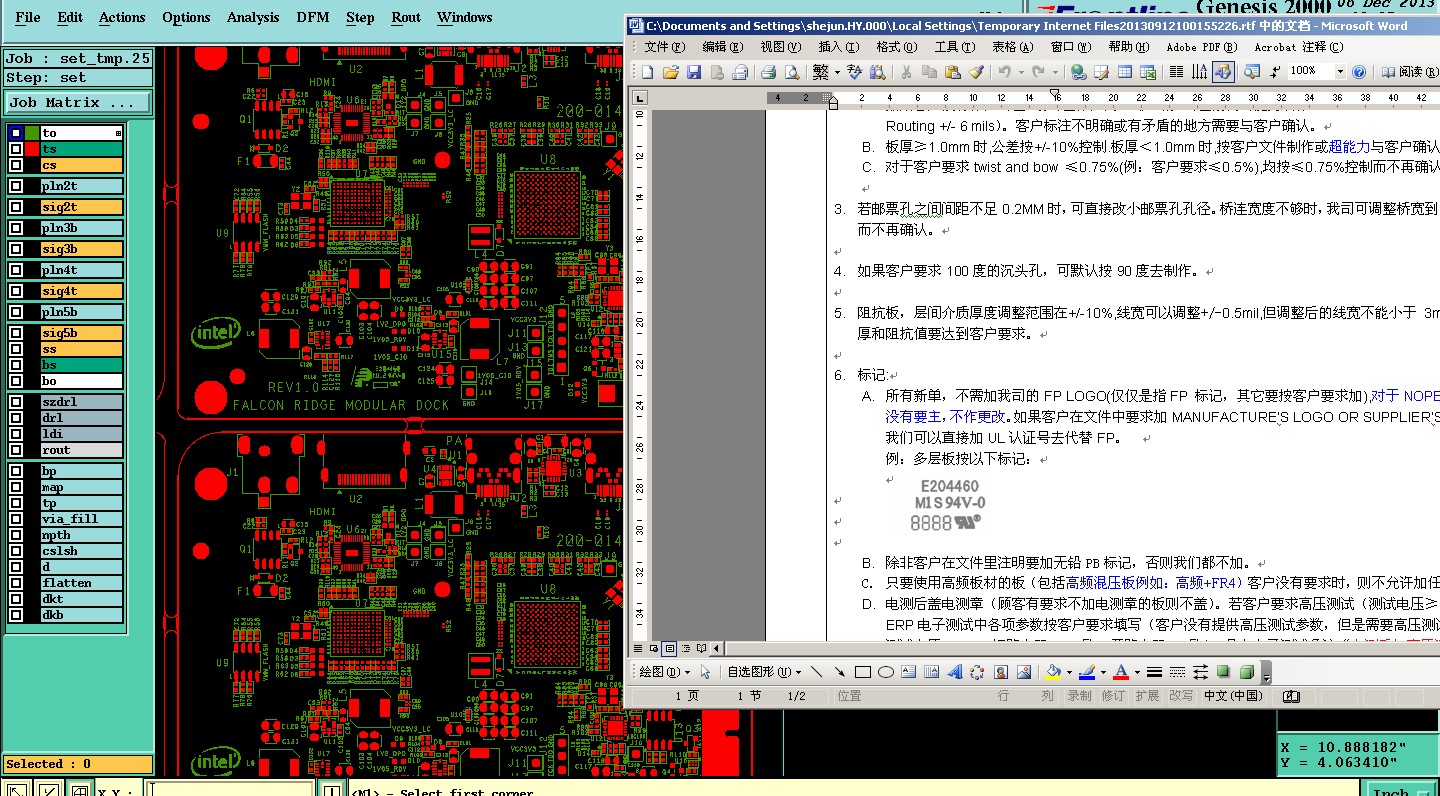Screen dimensions: 1440x796
Task: Click the Insert WordArt icon
Action: [955, 672]
